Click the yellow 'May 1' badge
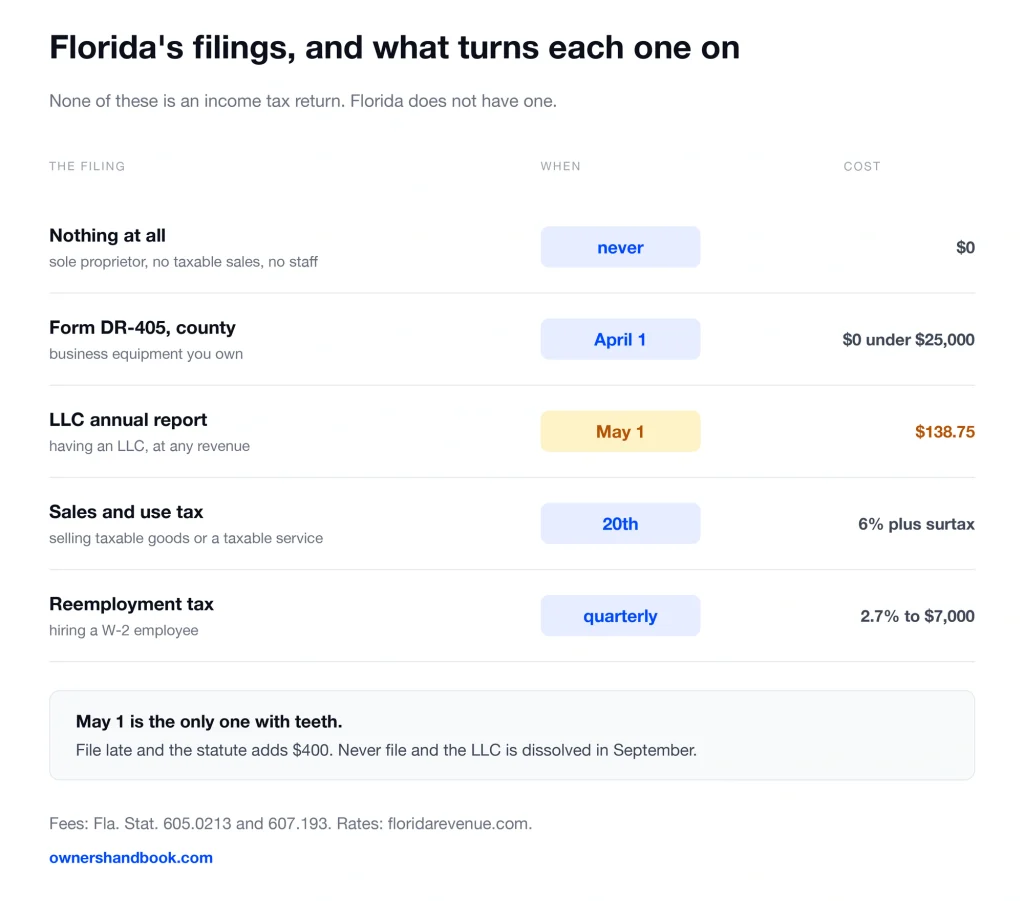Screen dimensions: 1024x901 (x=620, y=431)
